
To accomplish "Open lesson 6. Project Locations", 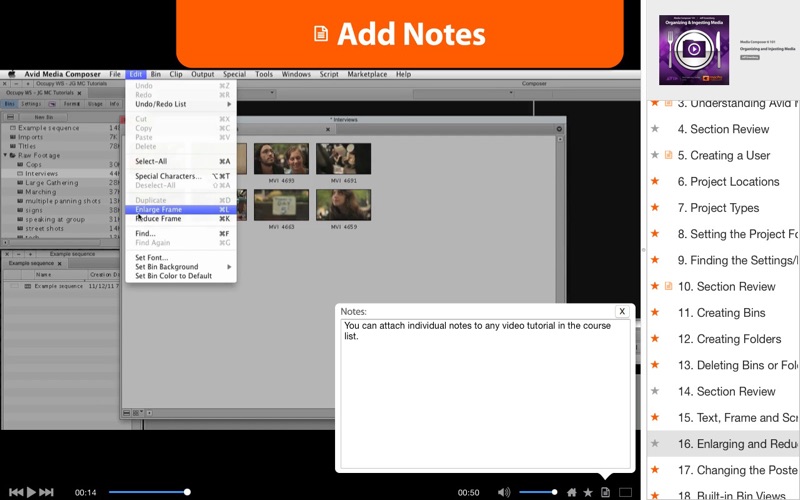I will tap(728, 181).
